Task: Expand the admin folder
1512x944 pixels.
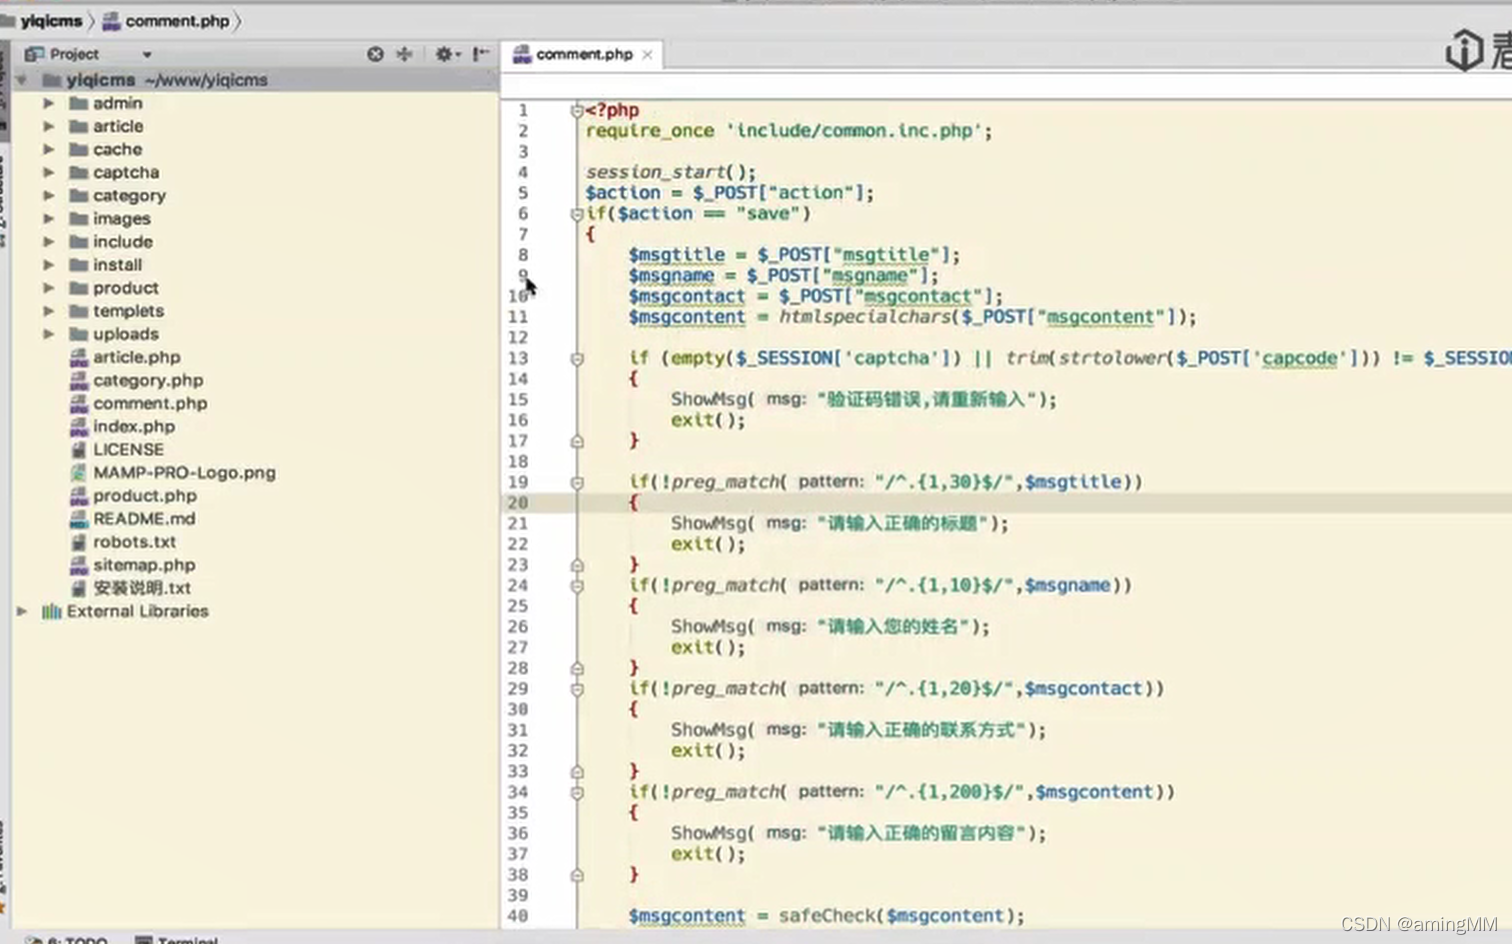Action: point(48,103)
